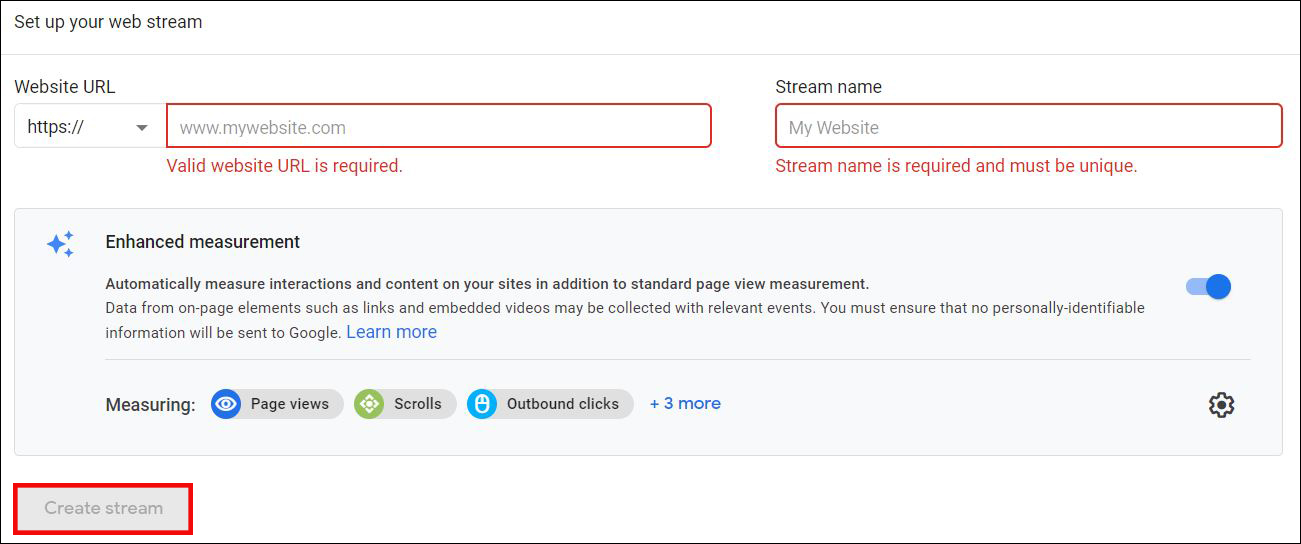Image resolution: width=1301 pixels, height=544 pixels.
Task: Show the + 3 more measurements
Action: coord(685,404)
